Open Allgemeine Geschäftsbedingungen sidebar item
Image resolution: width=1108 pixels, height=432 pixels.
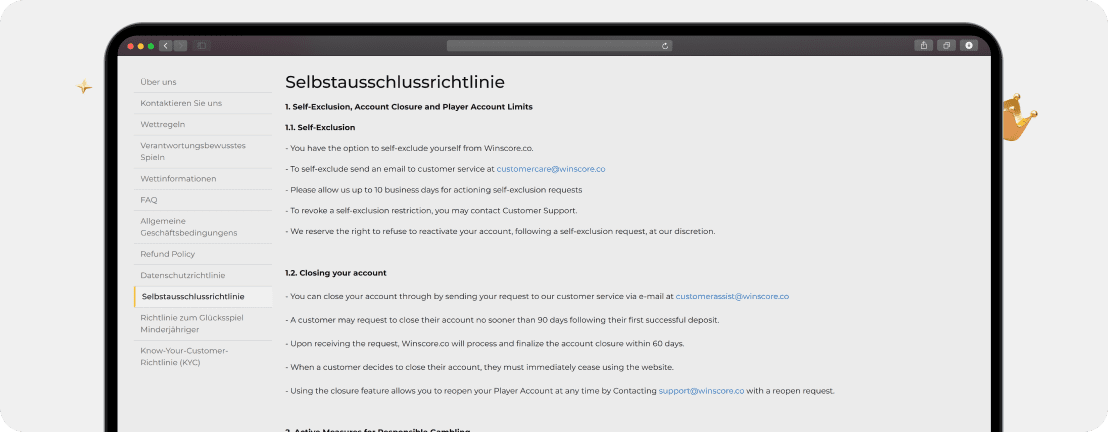pyautogui.click(x=189, y=227)
